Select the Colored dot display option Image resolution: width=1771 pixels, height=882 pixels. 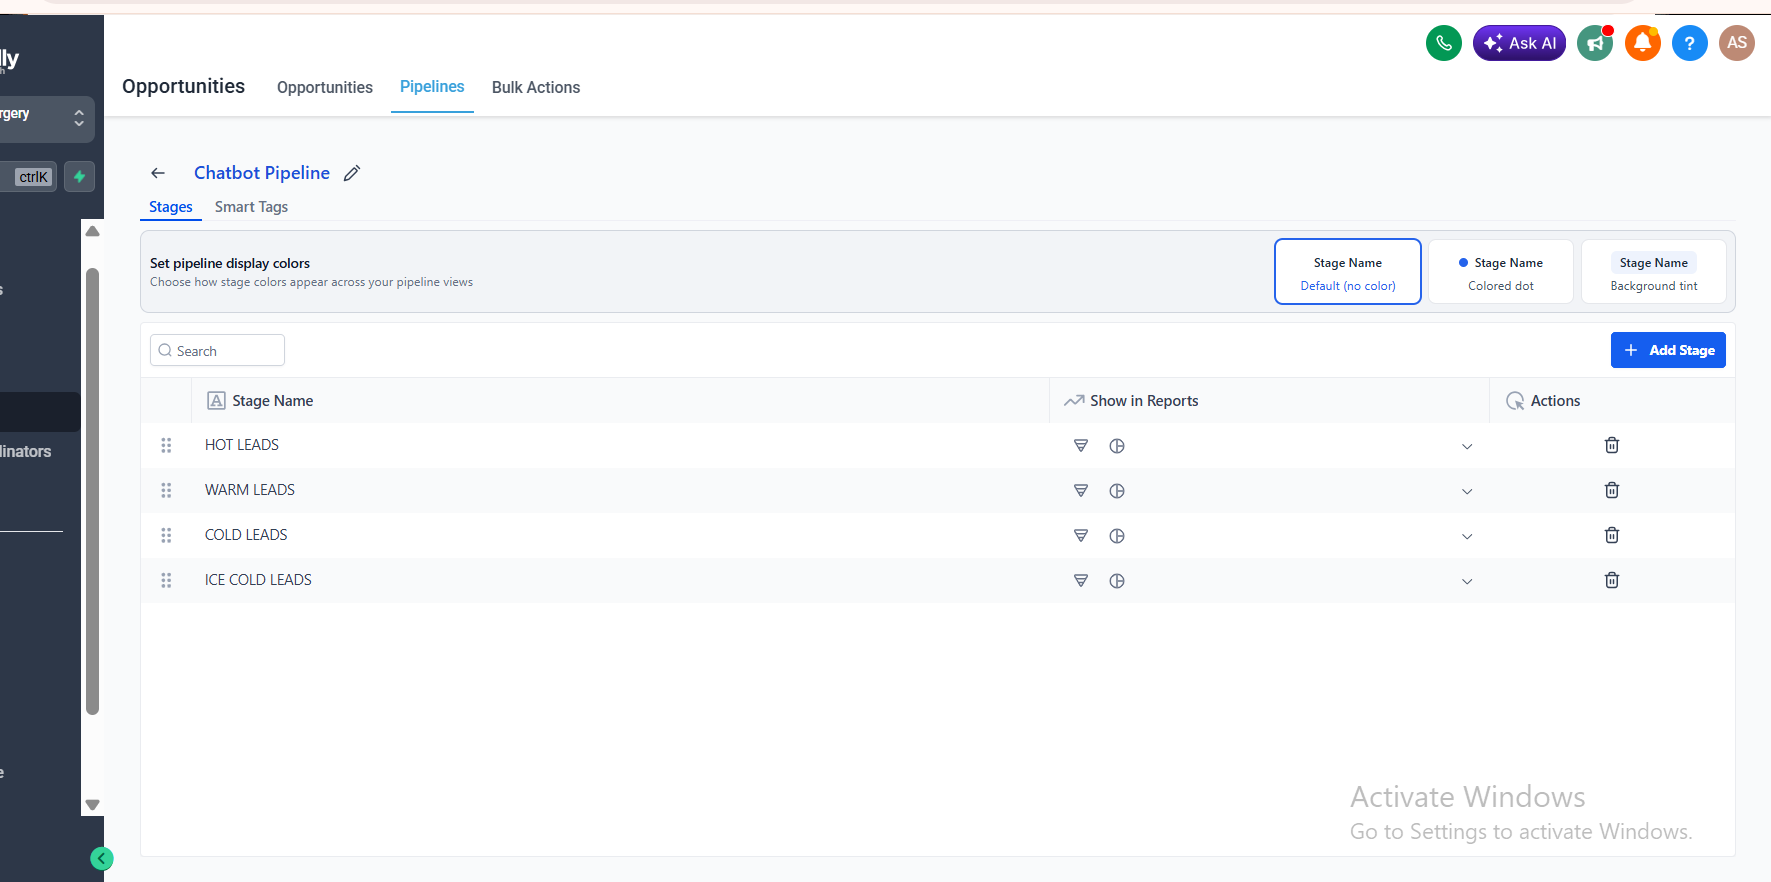pyautogui.click(x=1500, y=272)
